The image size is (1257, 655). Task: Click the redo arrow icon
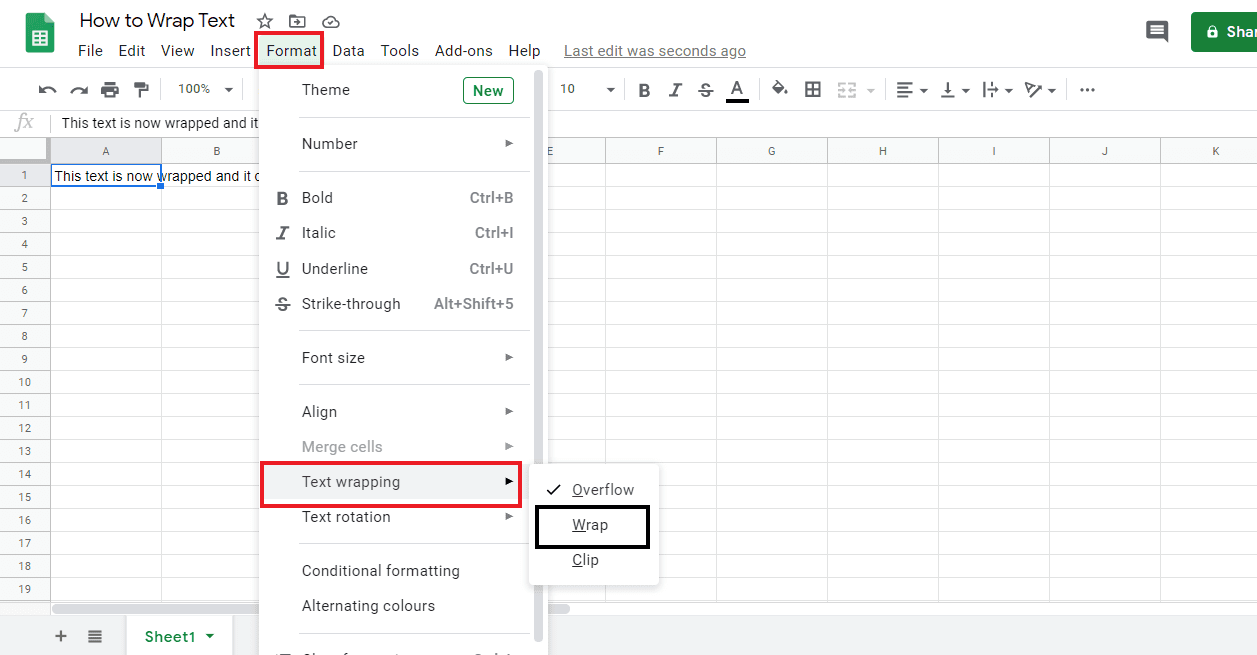click(x=79, y=90)
